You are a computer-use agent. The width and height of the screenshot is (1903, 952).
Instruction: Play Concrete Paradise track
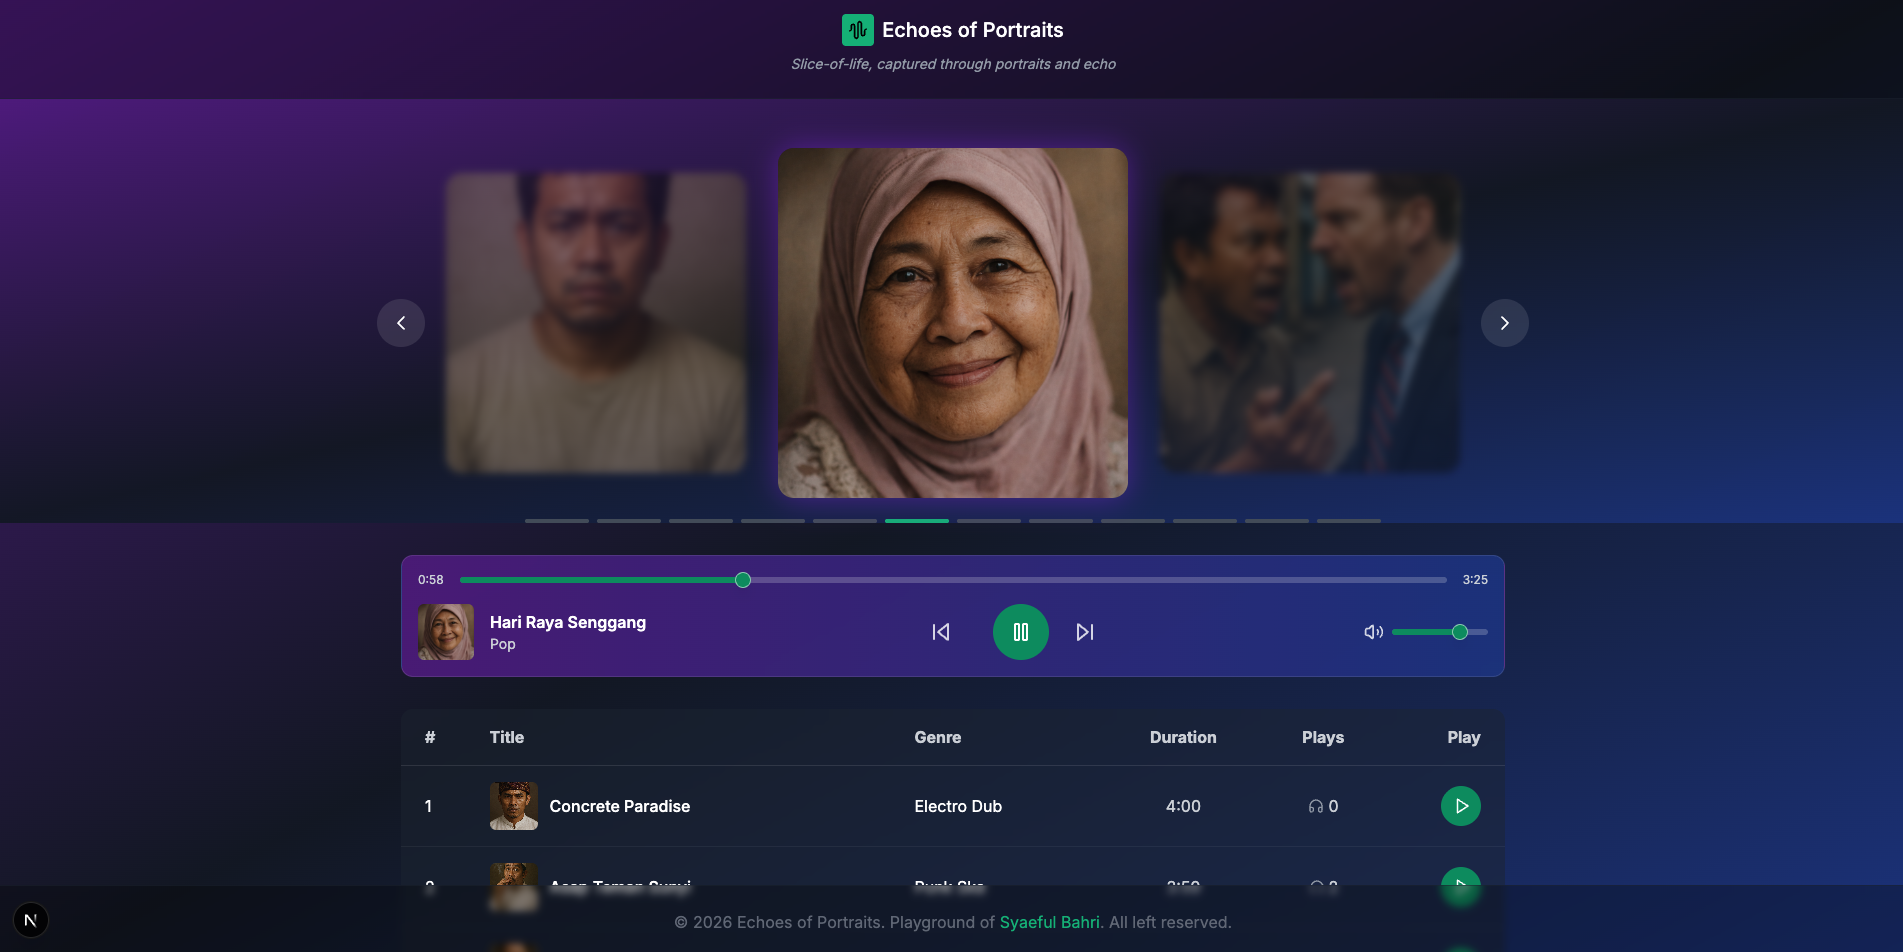pos(1460,806)
